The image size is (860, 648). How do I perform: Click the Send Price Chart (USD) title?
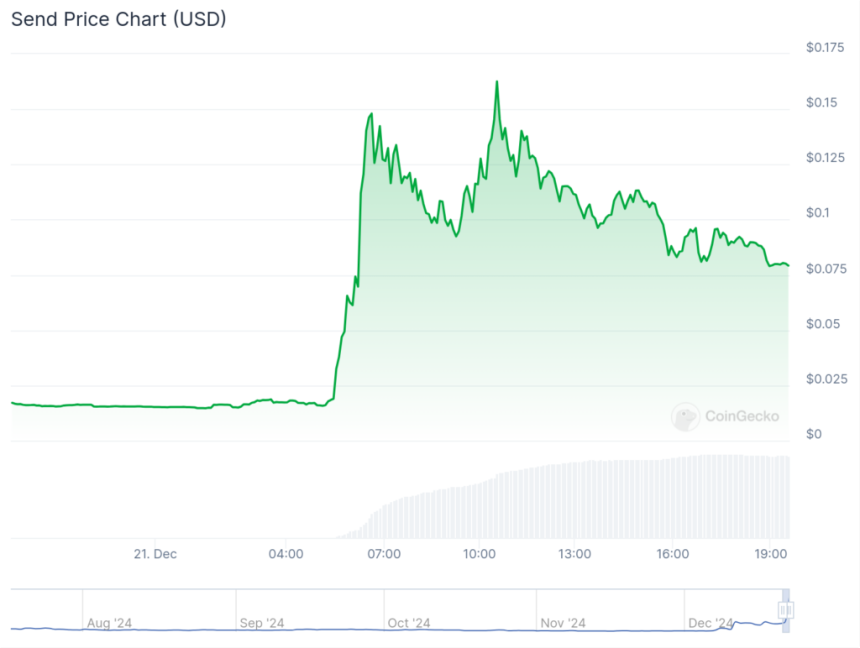tap(119, 19)
